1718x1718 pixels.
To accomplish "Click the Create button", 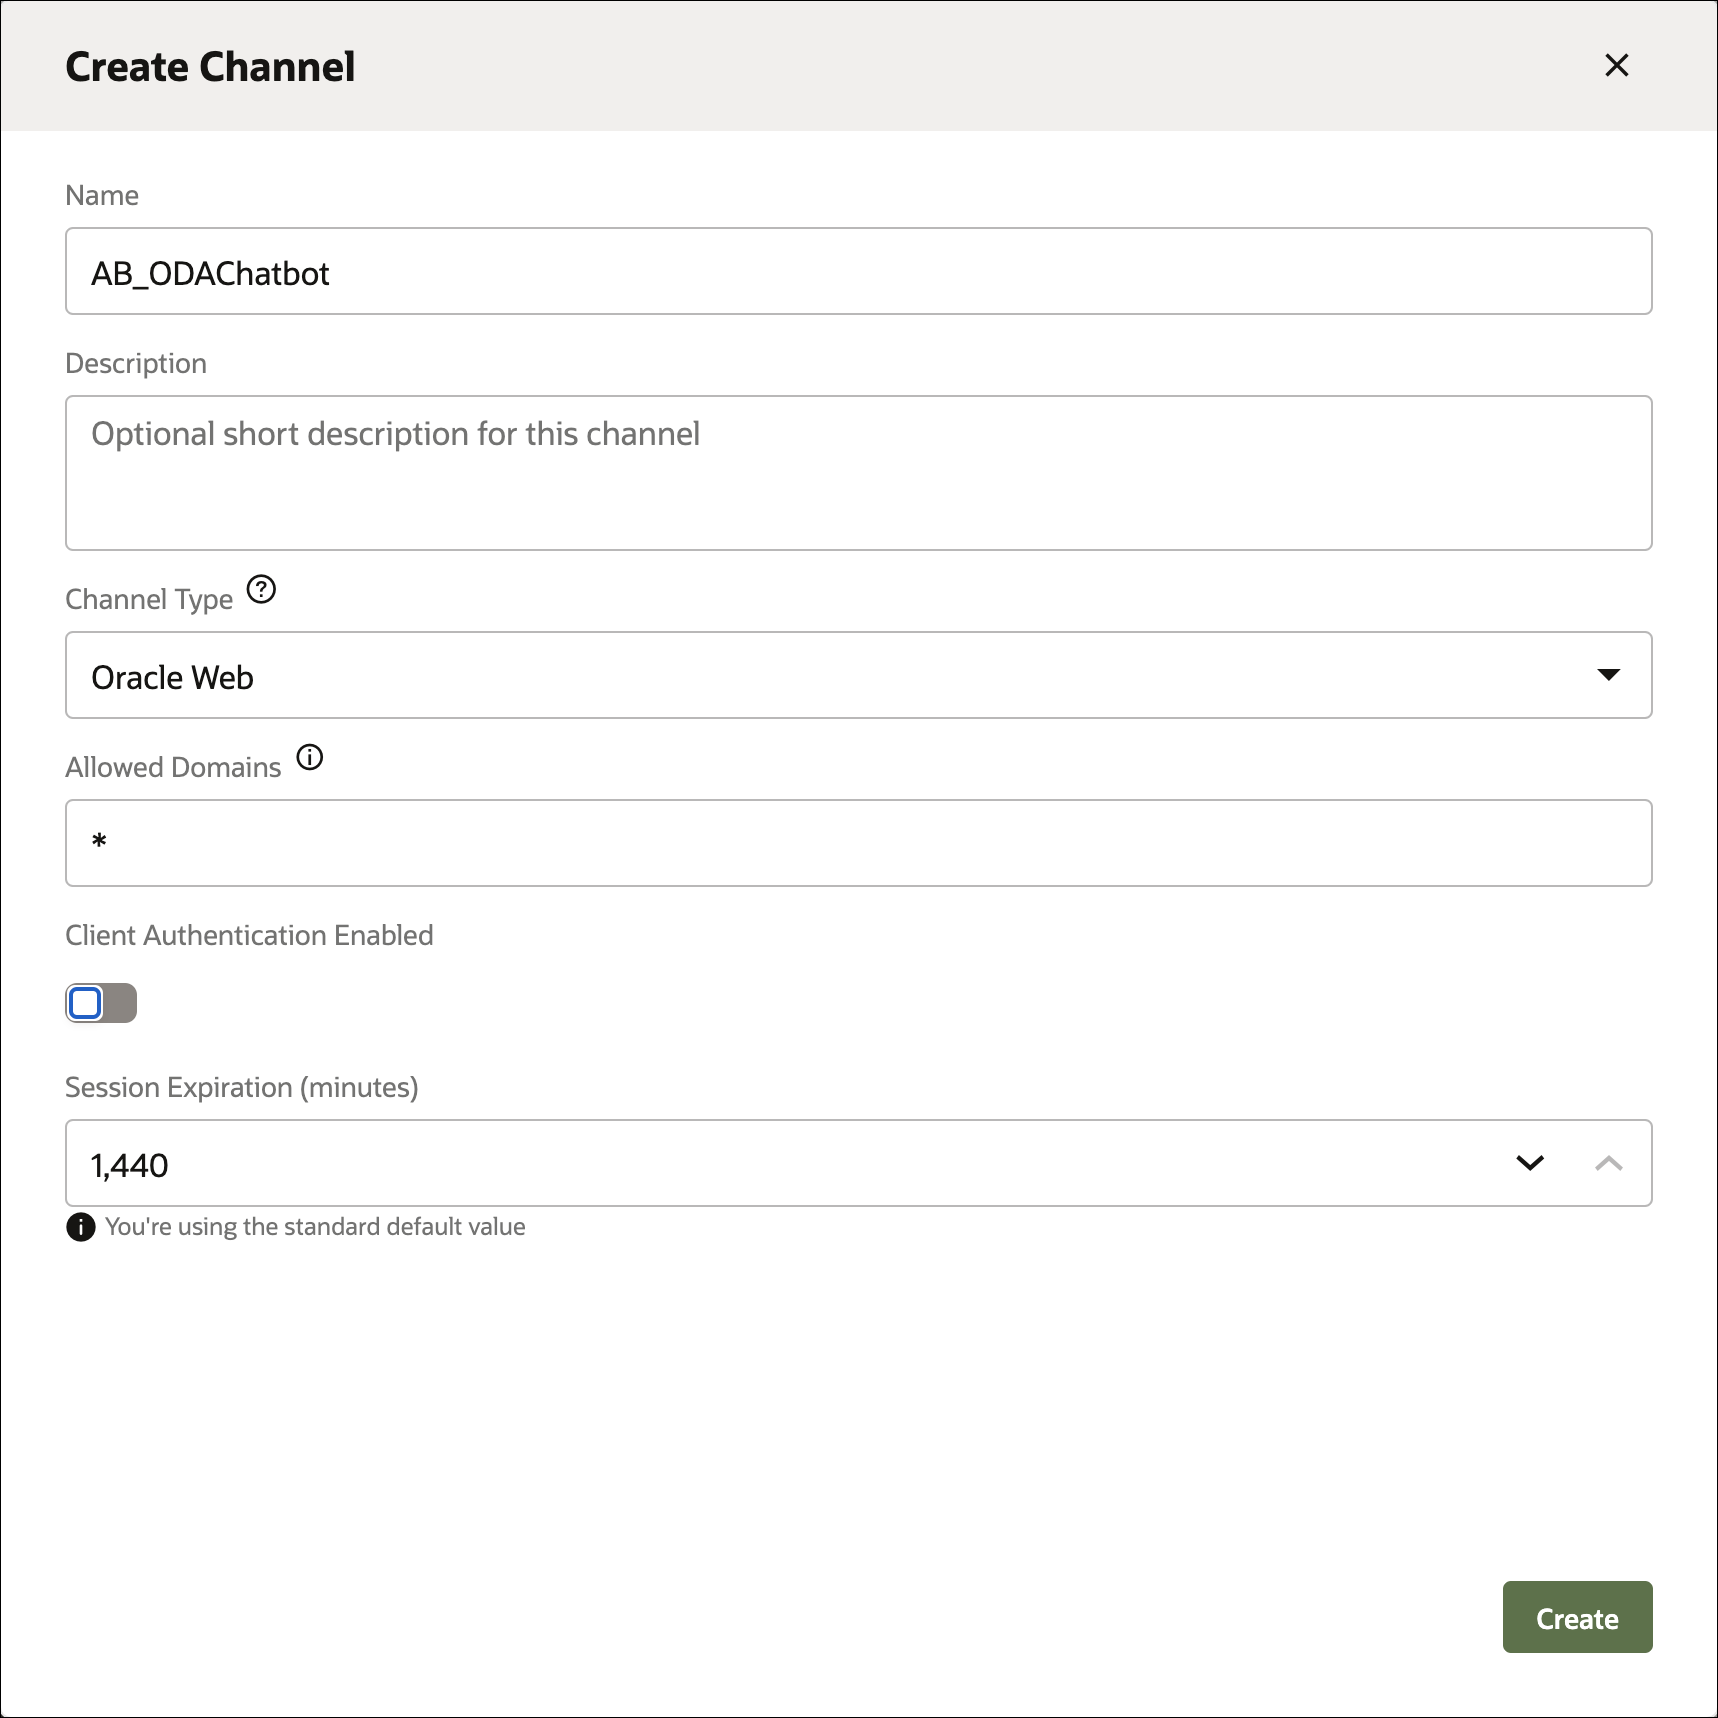I will click(x=1577, y=1617).
